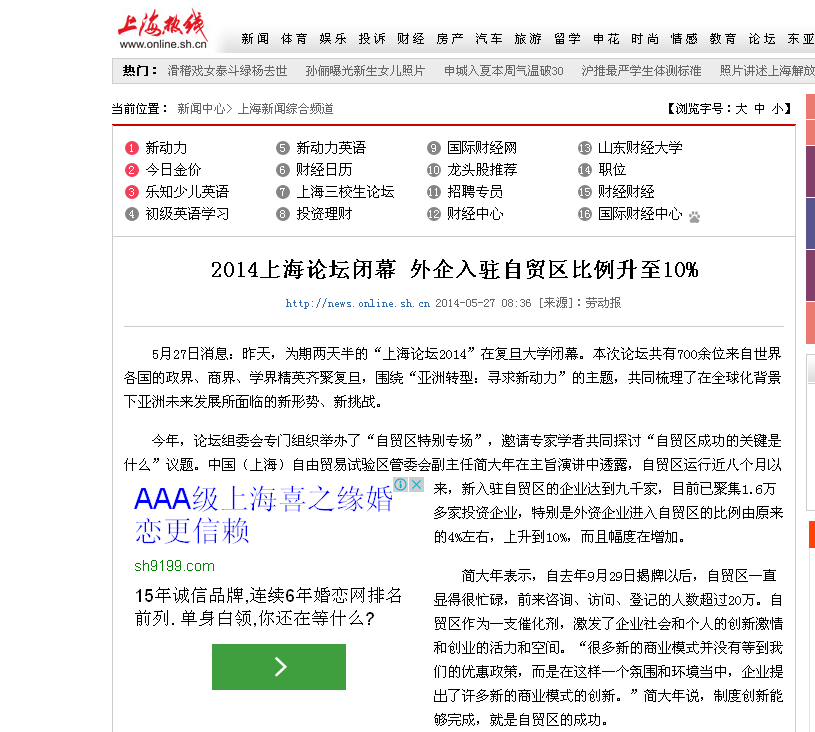Open sponsored link 乐知少儿英语
Viewport: 815px width, 732px height.
(187, 192)
